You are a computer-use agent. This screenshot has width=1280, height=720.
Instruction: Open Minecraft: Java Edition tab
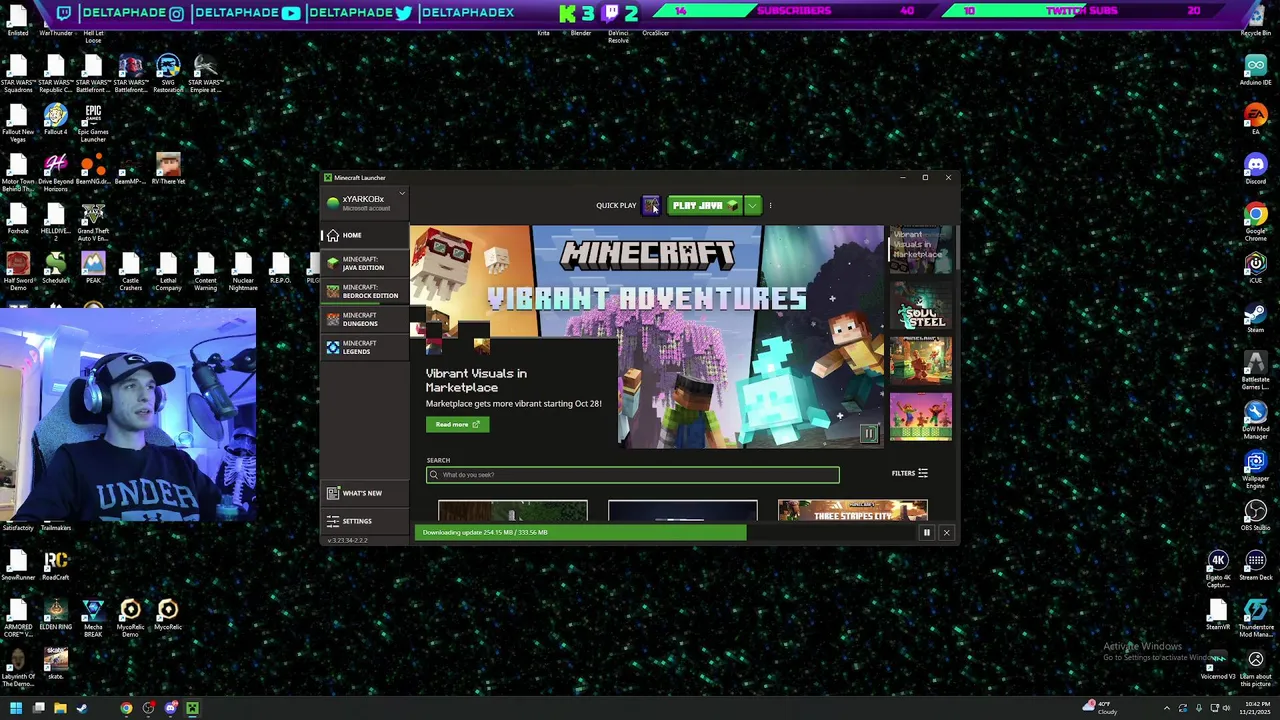[x=365, y=263]
